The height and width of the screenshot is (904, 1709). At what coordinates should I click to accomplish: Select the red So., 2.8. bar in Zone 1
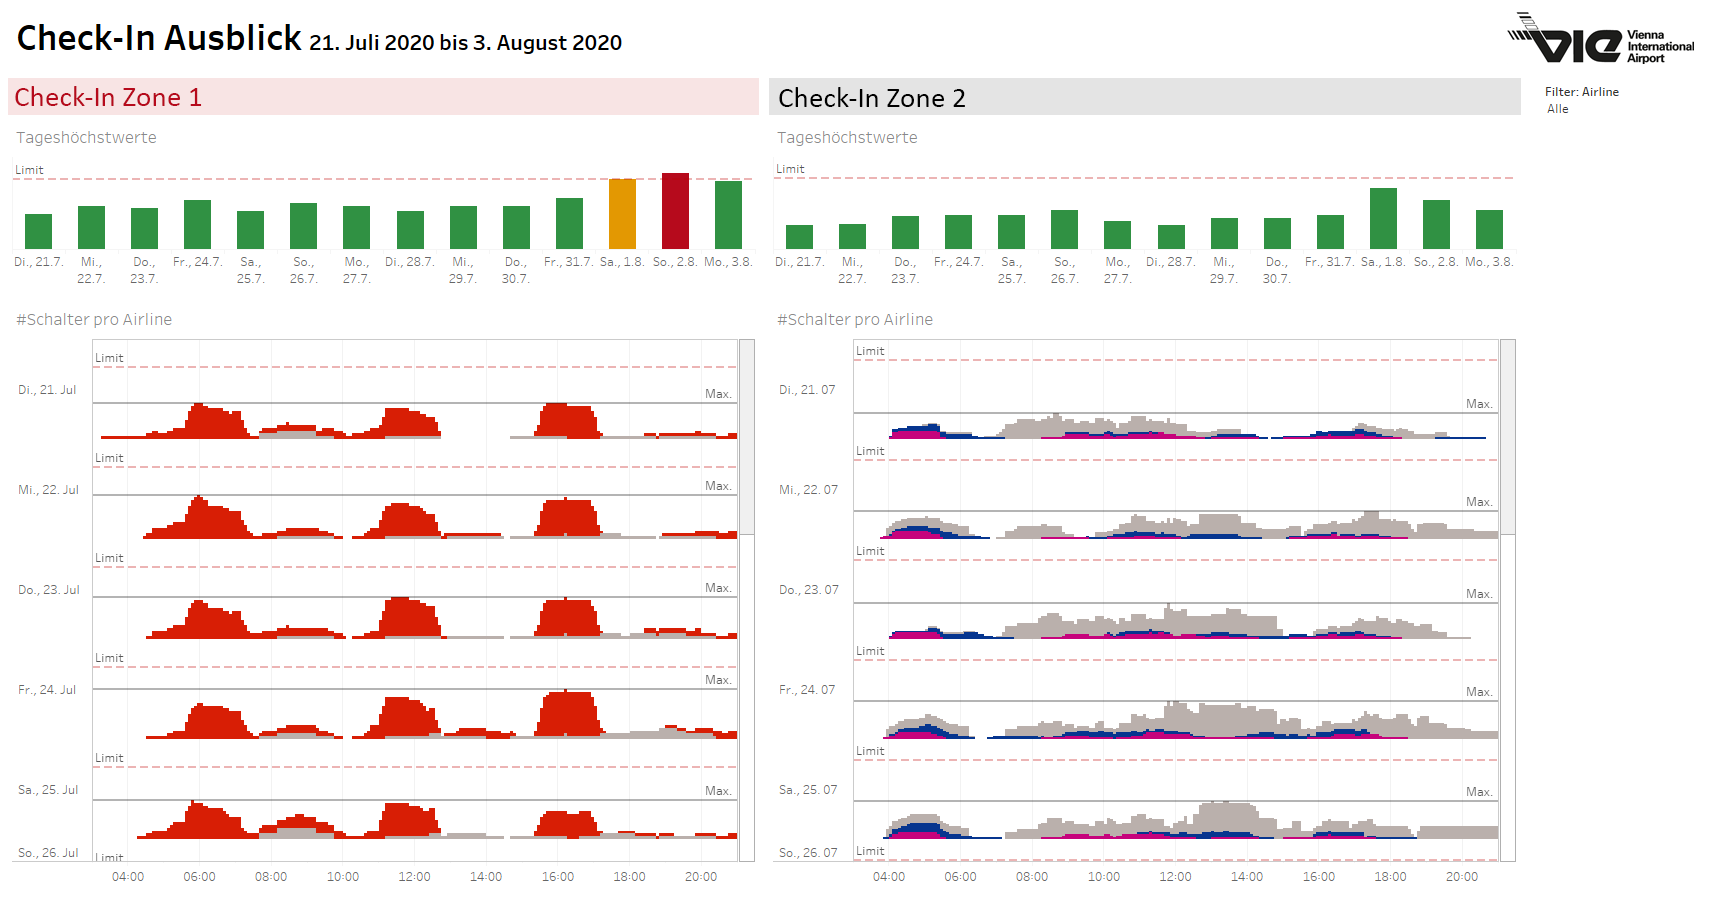pyautogui.click(x=675, y=211)
